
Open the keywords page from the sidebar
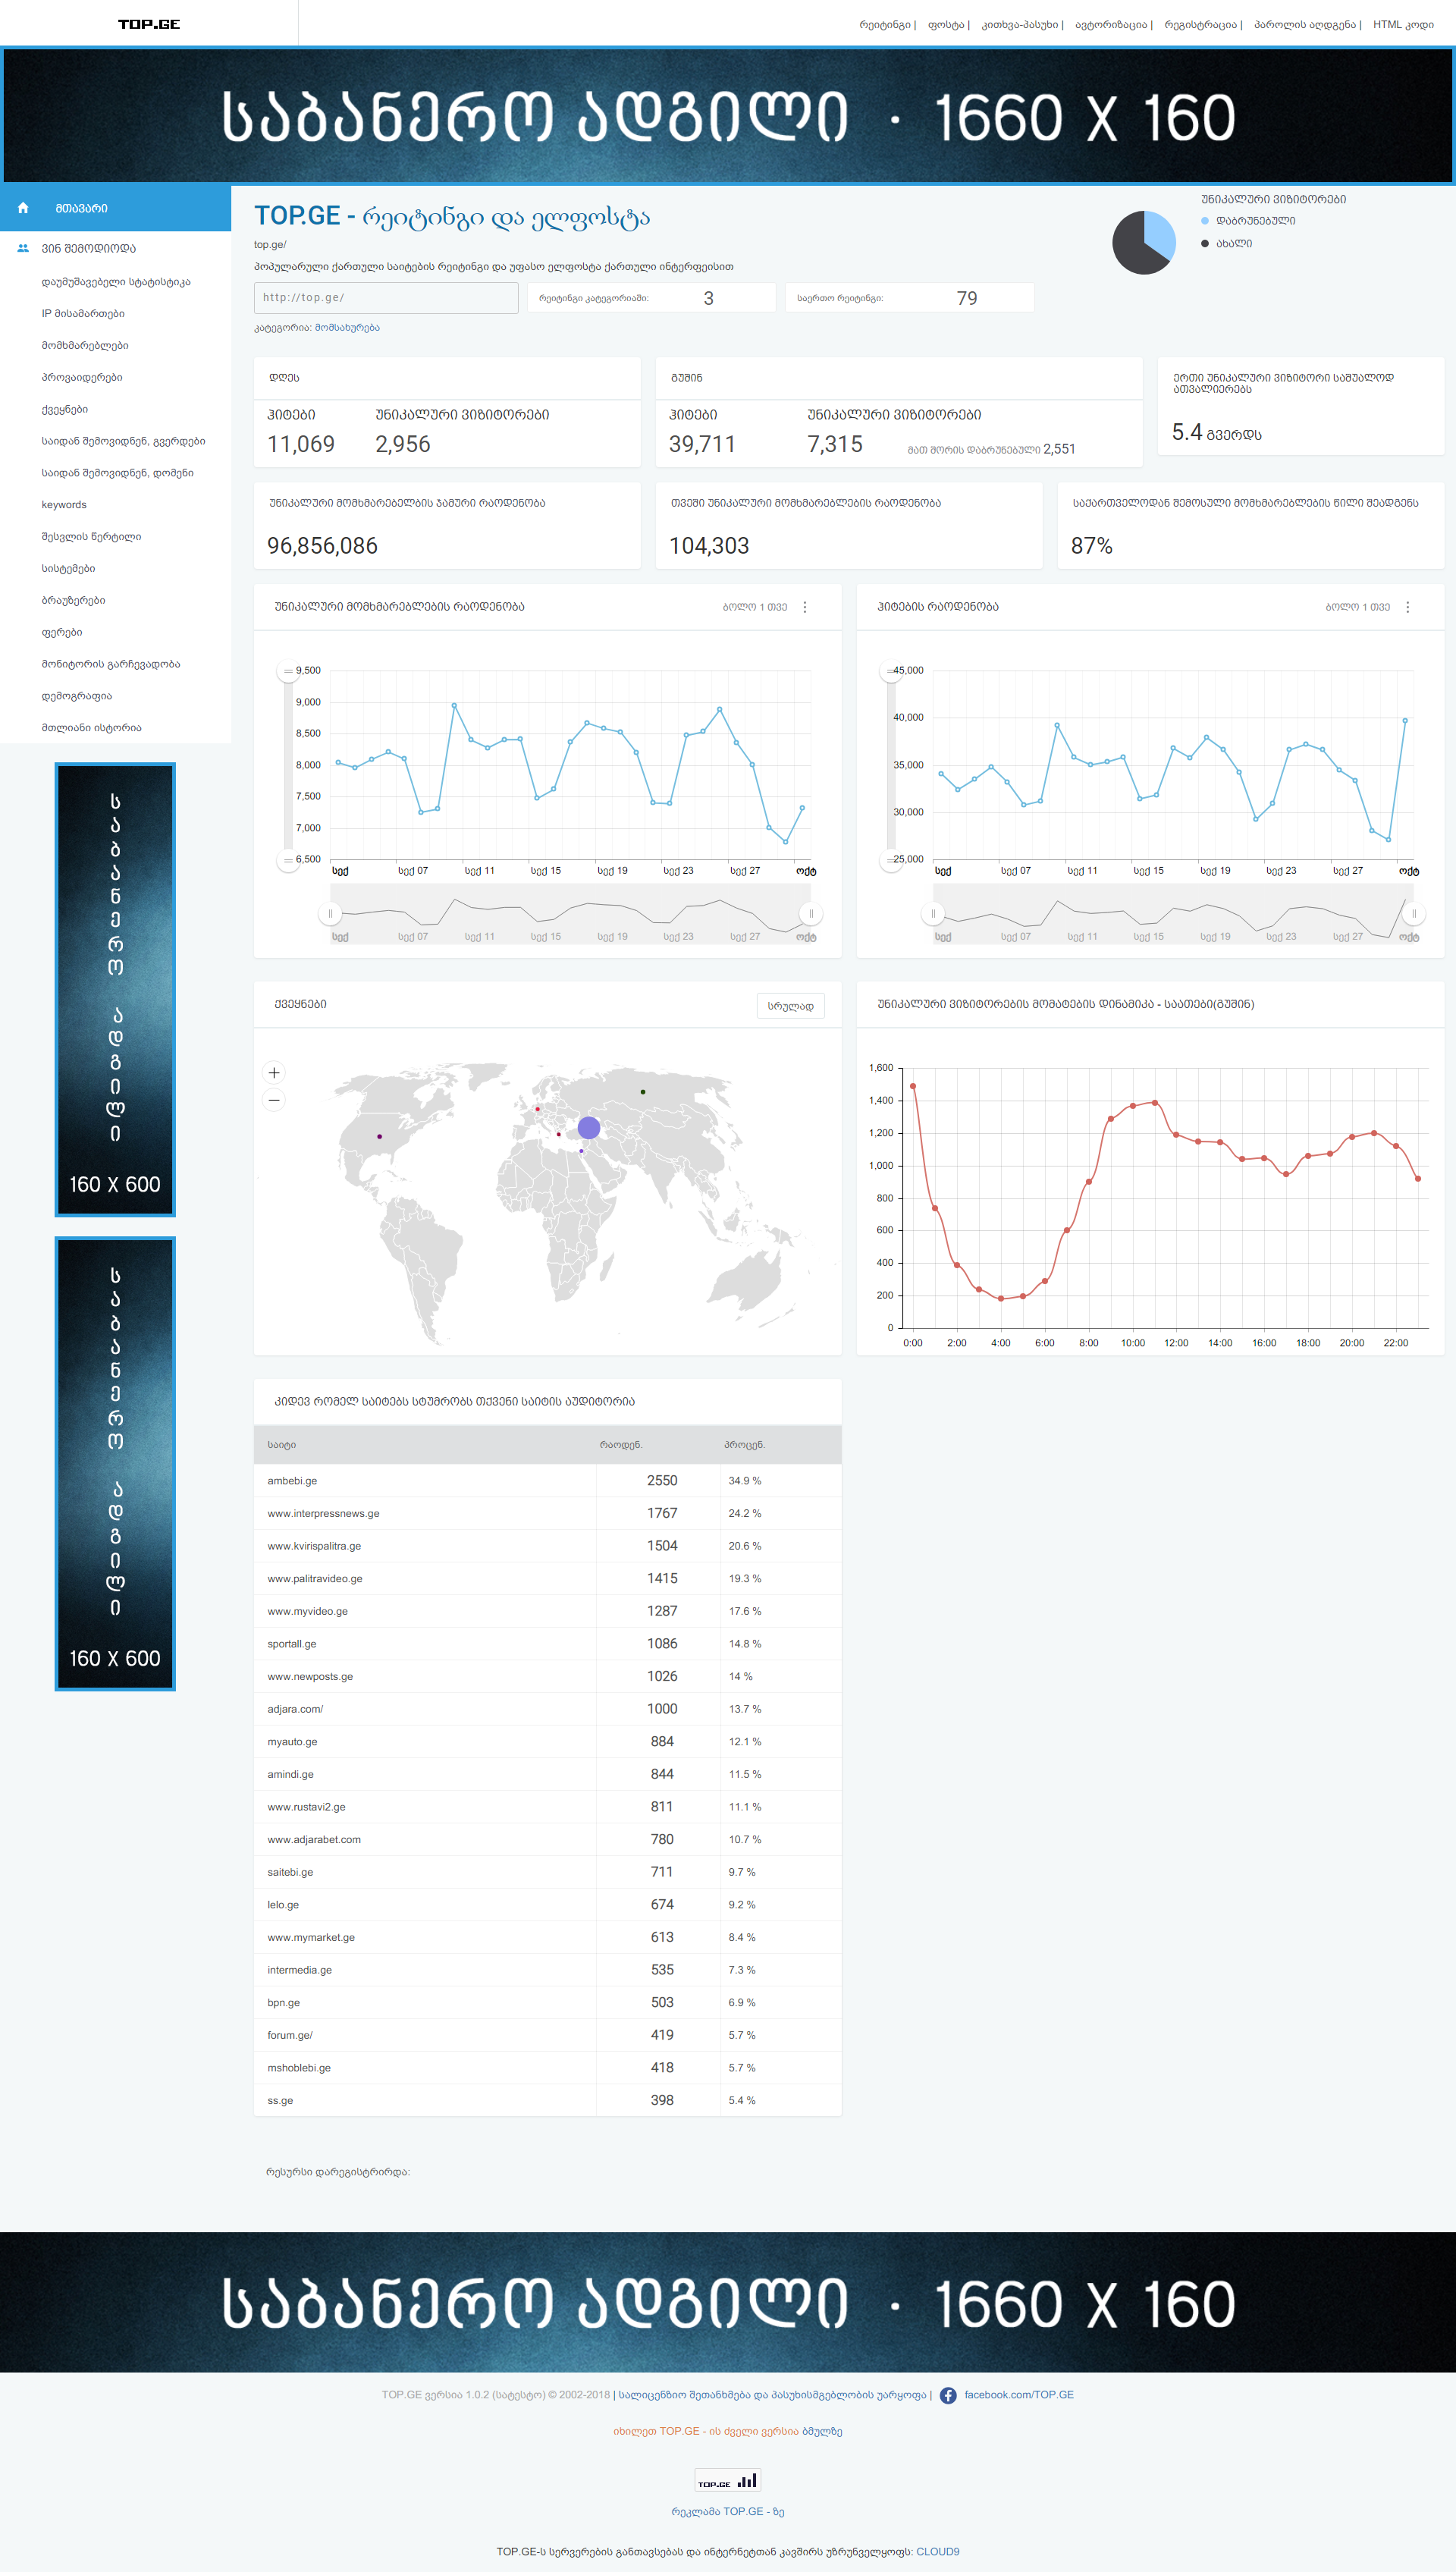(x=64, y=505)
